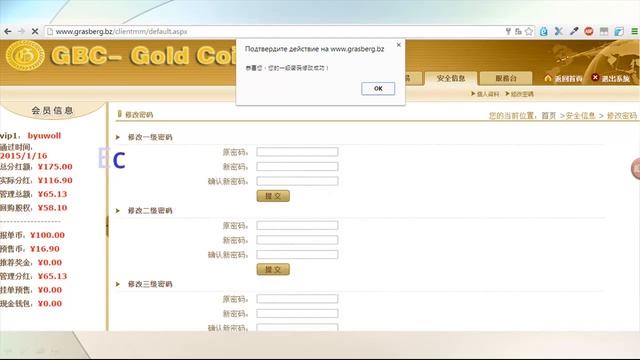
Task: Click the ¥175.00 value
Action: (x=55, y=167)
